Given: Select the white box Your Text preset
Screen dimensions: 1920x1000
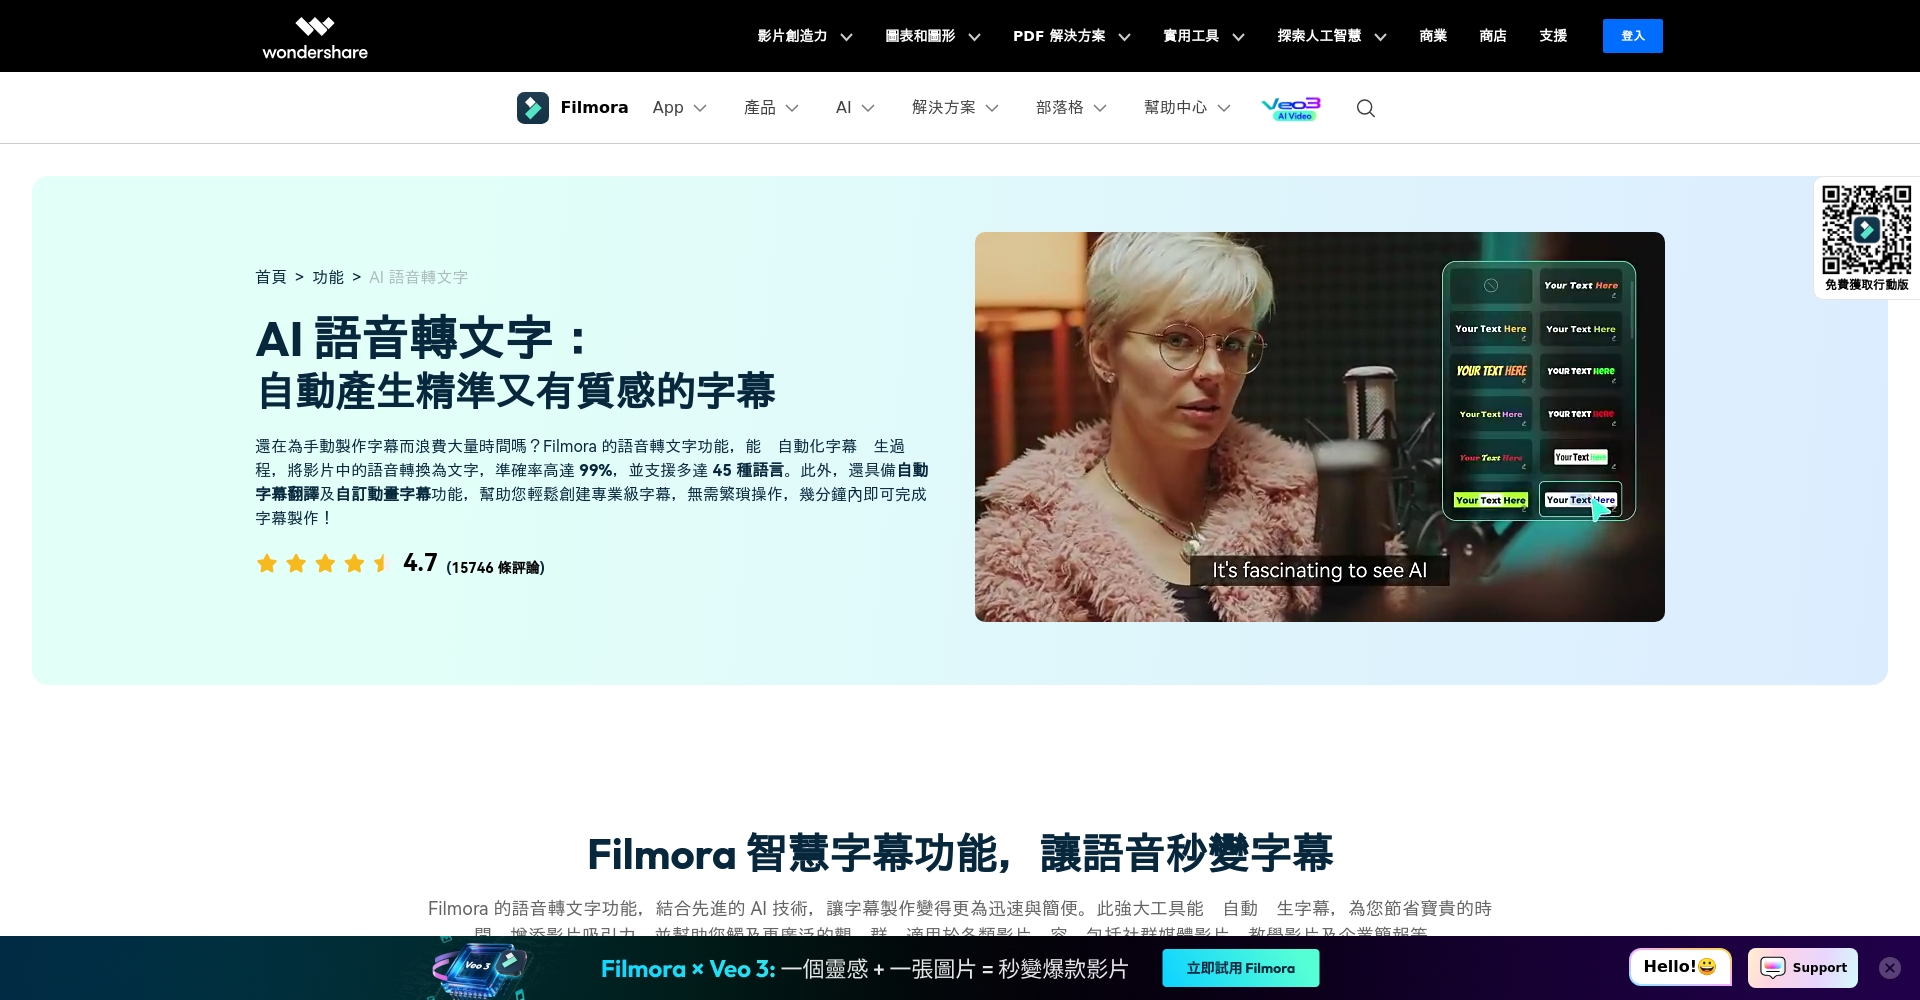Looking at the screenshot, I should (1581, 457).
